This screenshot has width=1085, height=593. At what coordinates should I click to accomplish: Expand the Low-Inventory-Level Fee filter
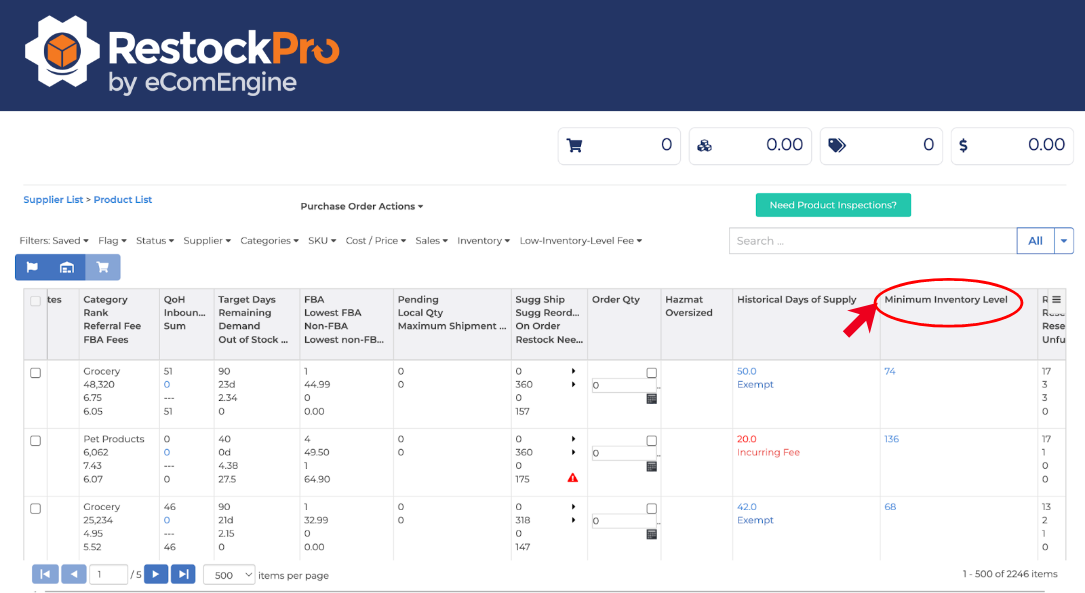tap(580, 241)
